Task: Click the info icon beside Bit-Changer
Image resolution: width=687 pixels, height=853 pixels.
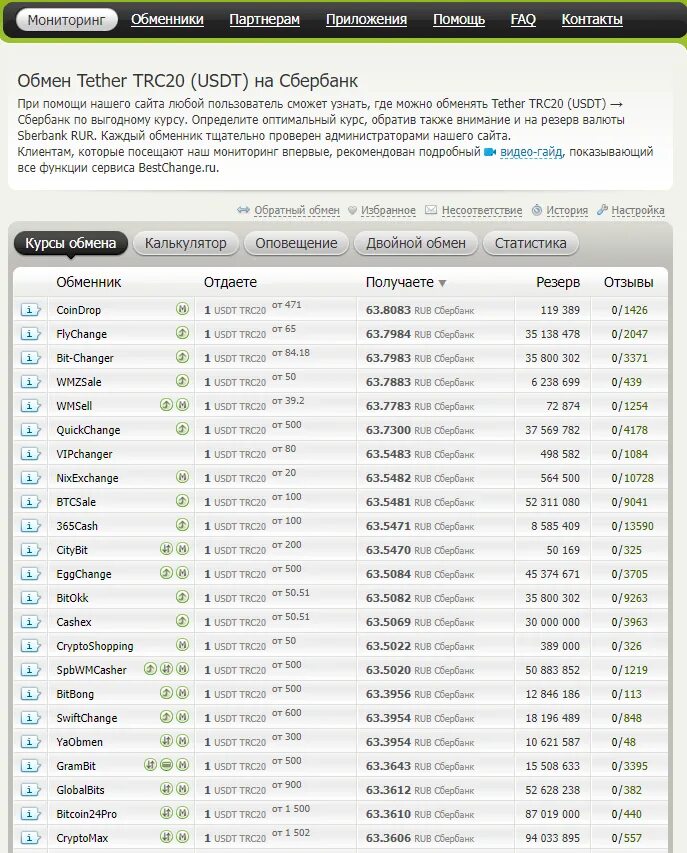Action: [x=30, y=358]
